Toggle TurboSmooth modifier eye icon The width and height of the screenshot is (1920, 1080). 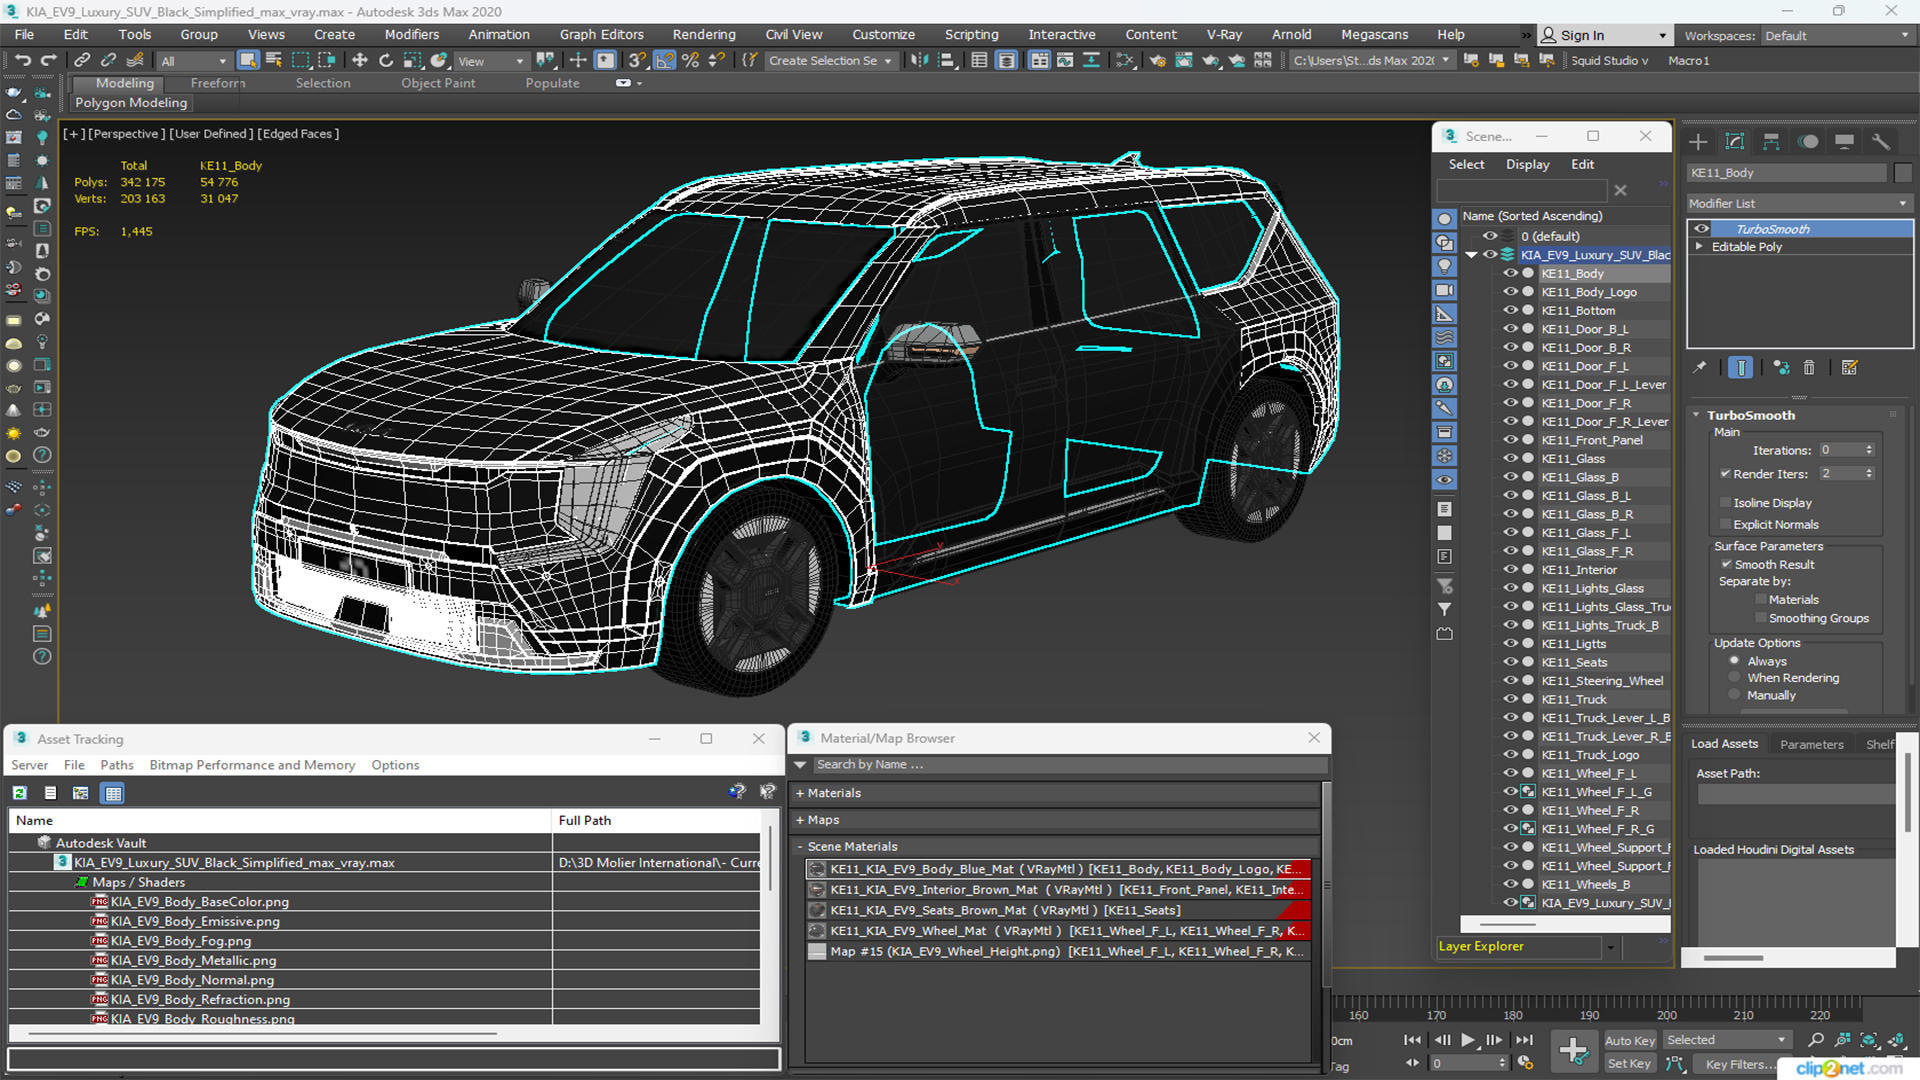[1701, 229]
